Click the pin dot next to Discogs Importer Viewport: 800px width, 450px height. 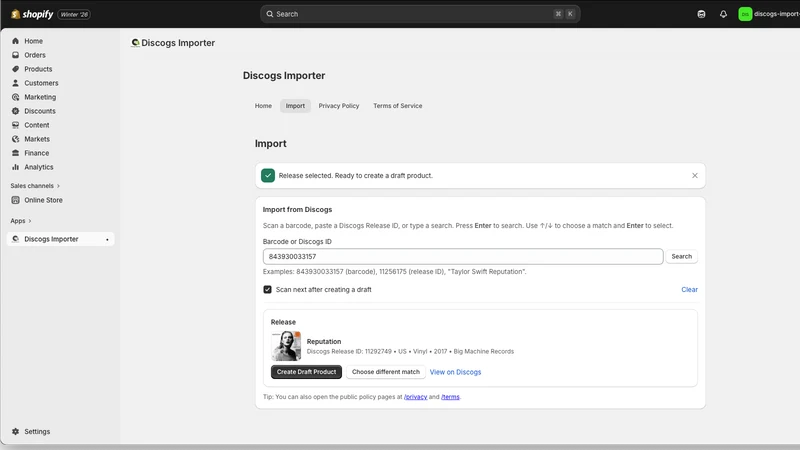107,239
